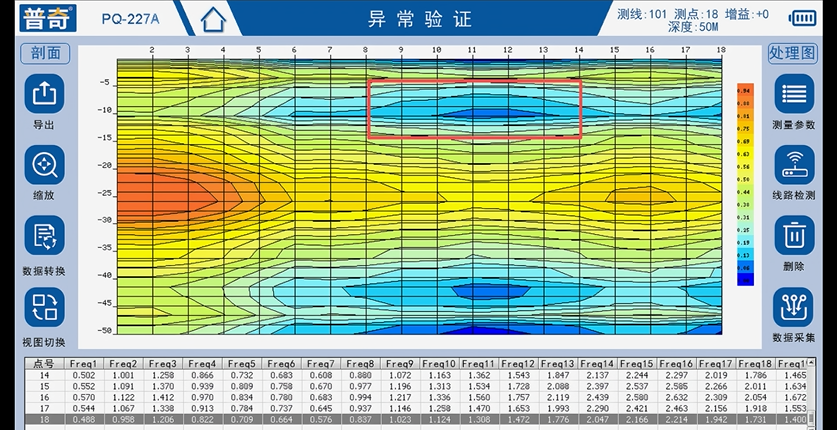Click the PQ-227A model label
The width and height of the screenshot is (837, 430).
tap(130, 19)
